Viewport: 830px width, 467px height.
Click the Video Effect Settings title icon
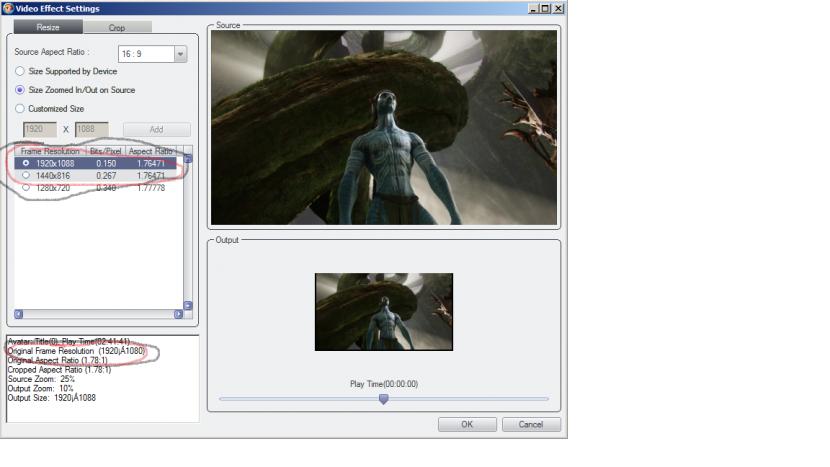(8, 8)
